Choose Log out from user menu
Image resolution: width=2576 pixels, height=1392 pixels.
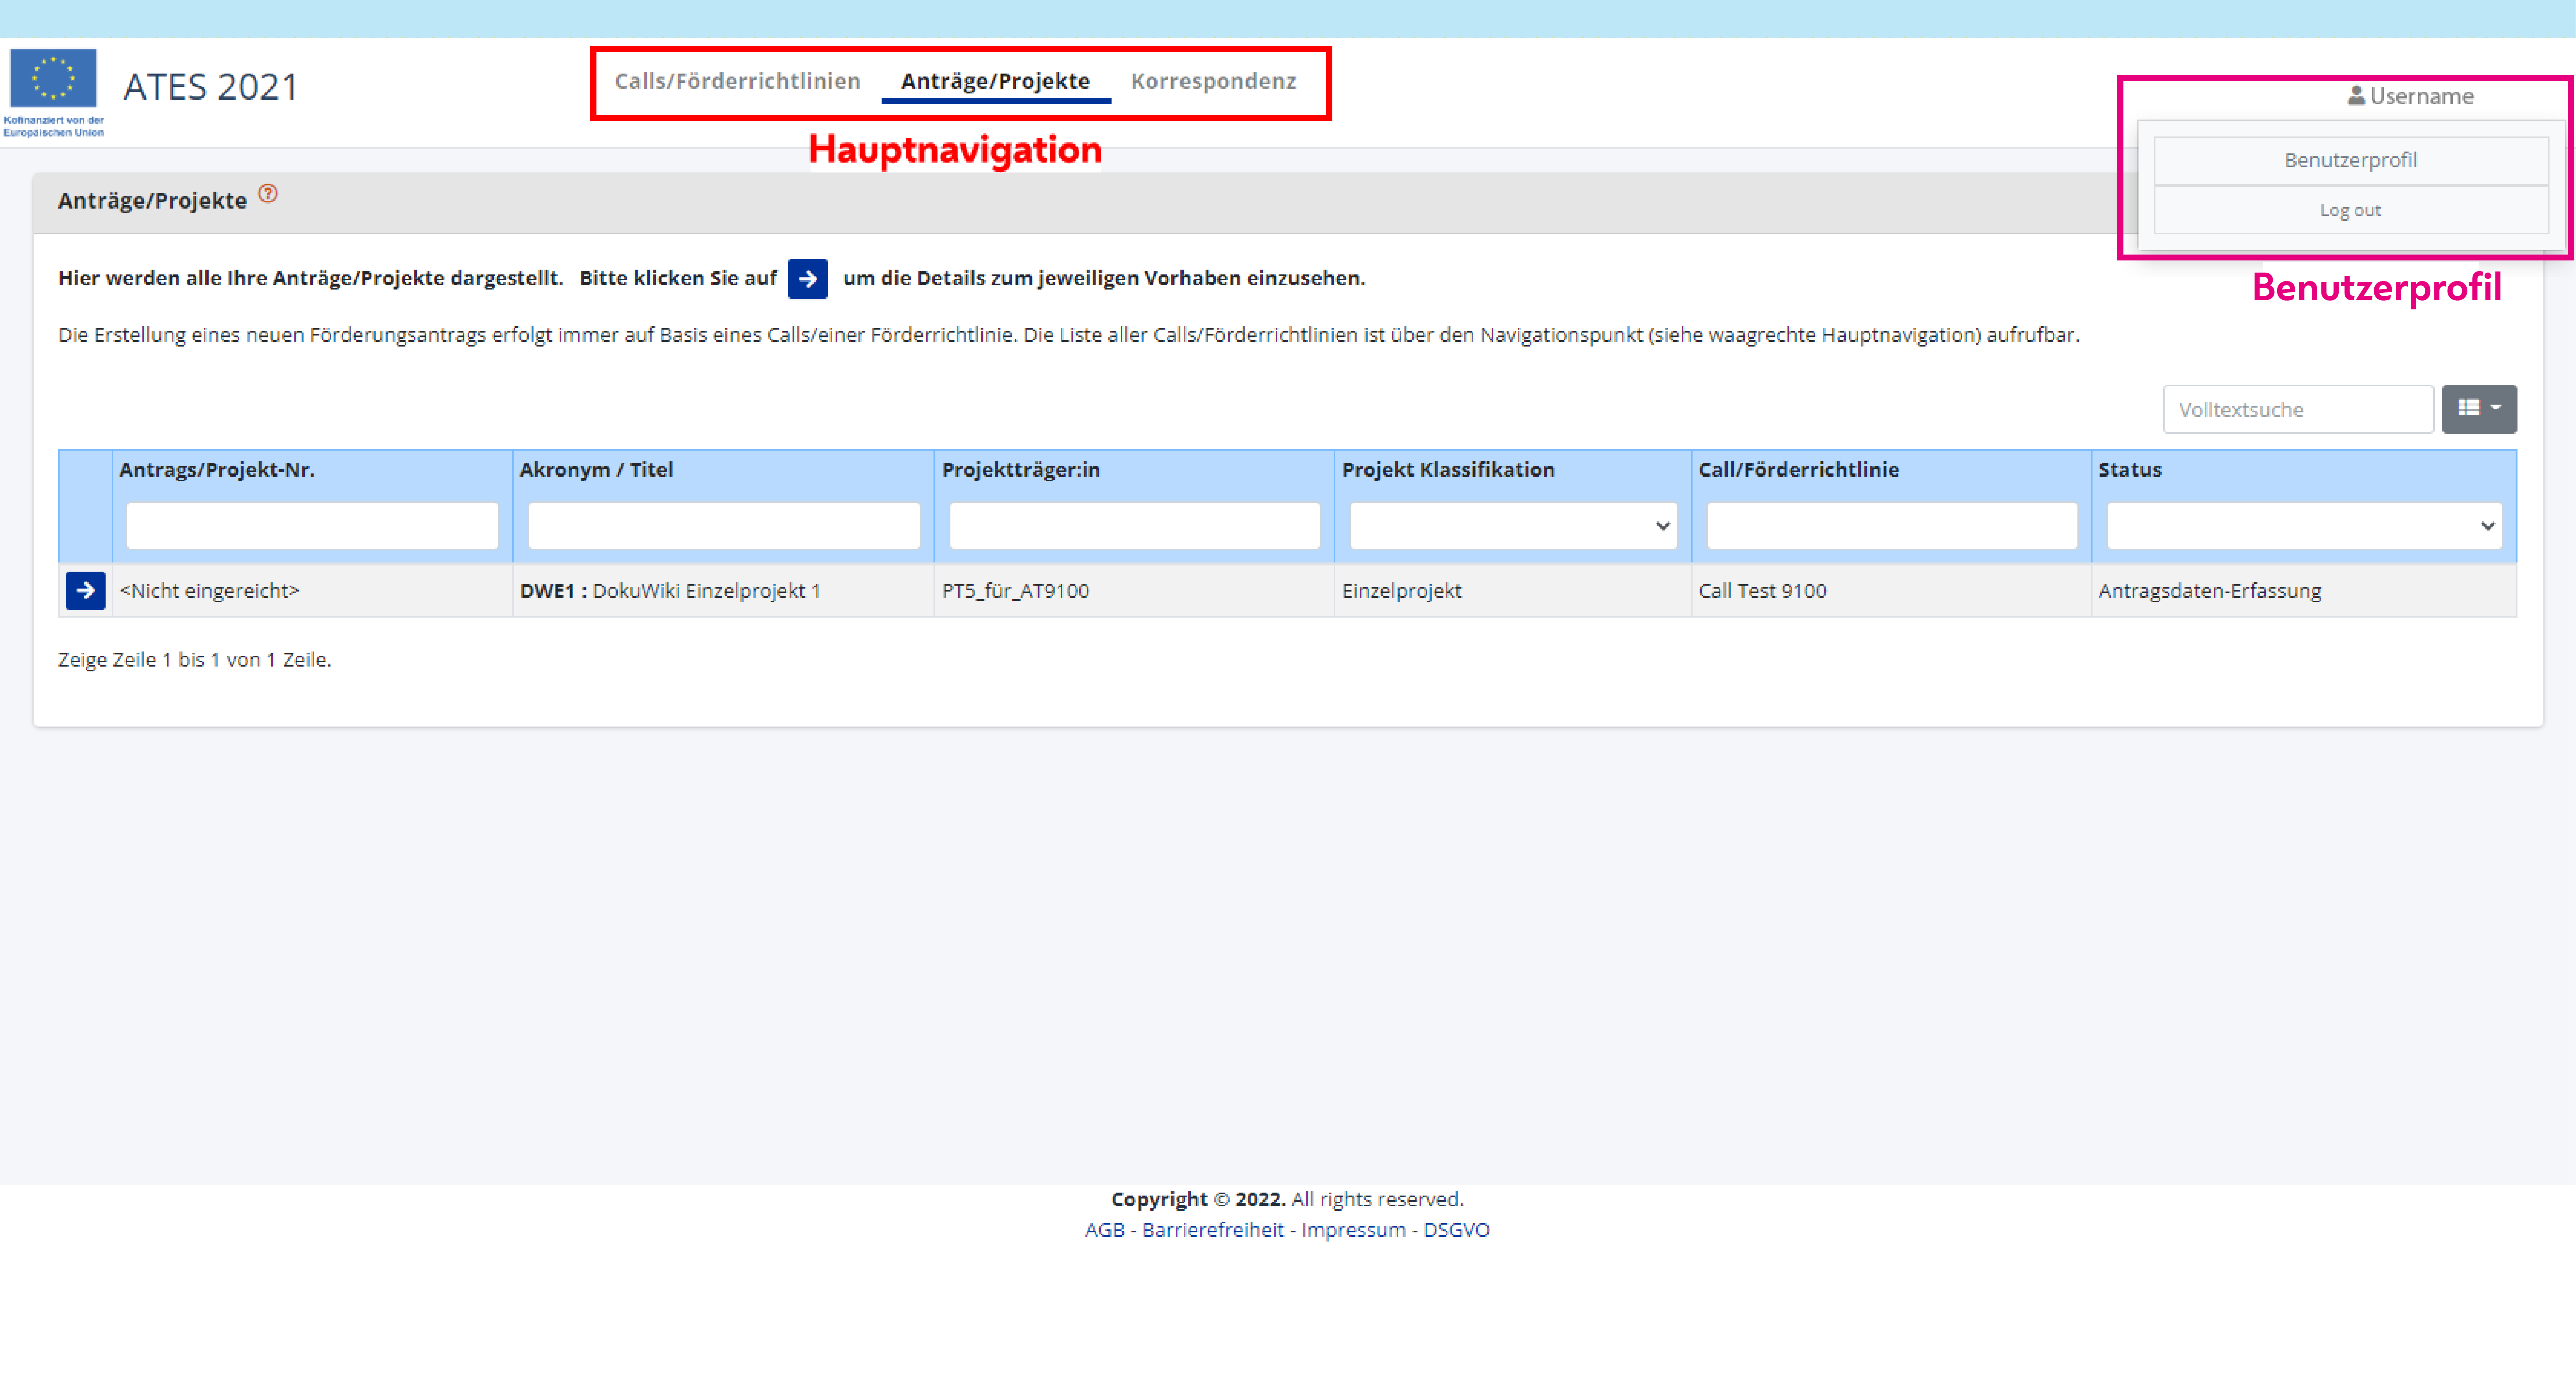pos(2351,210)
